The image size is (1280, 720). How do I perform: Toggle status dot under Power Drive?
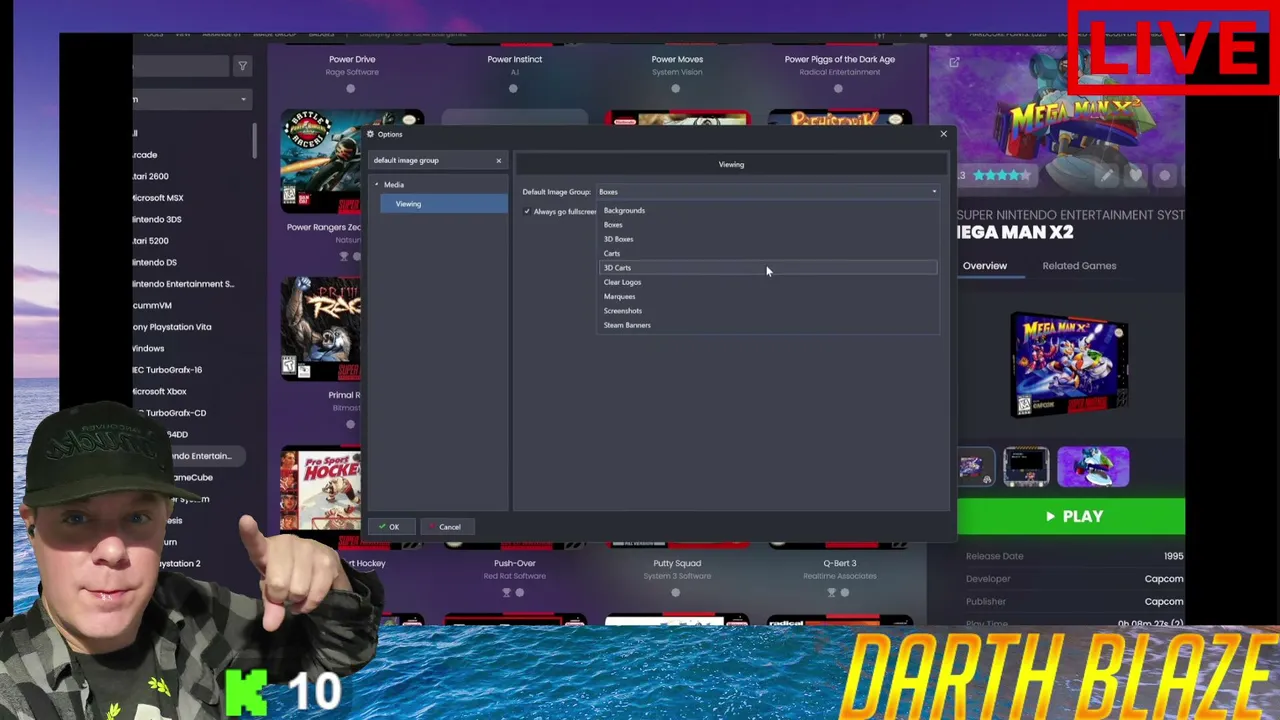pyautogui.click(x=351, y=89)
